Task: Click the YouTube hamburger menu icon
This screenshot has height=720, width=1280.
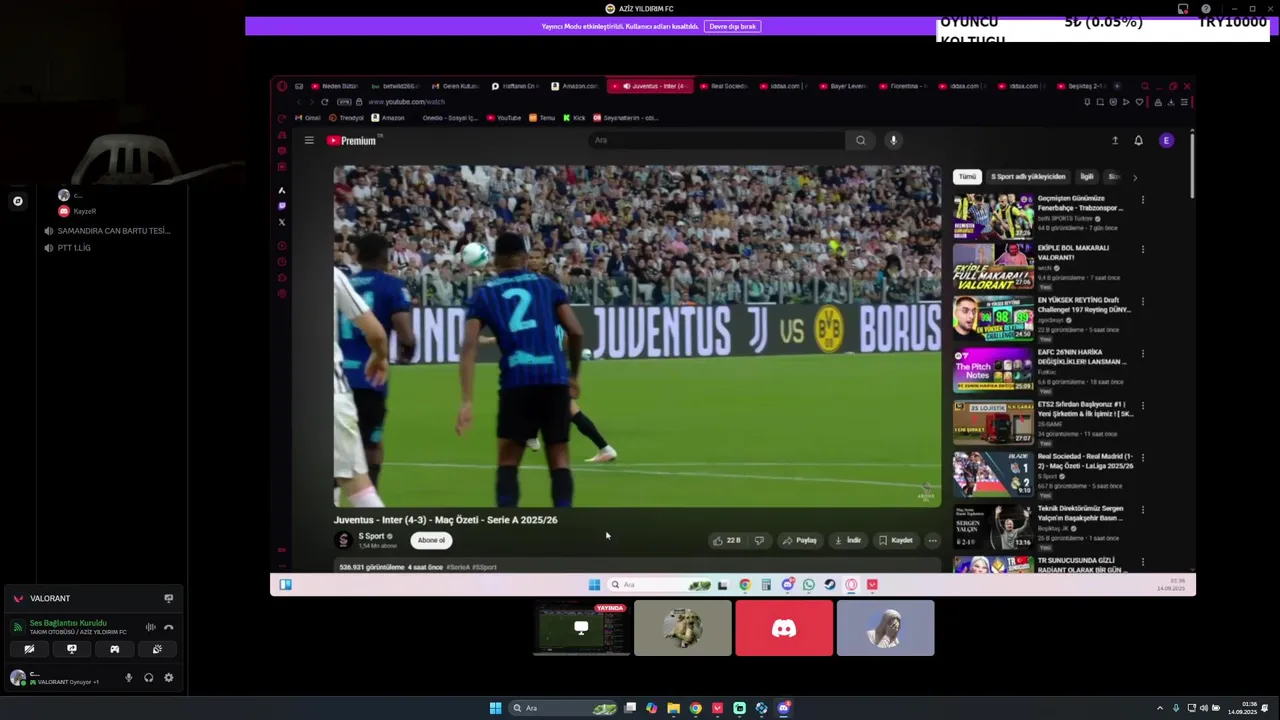Action: [x=309, y=141]
